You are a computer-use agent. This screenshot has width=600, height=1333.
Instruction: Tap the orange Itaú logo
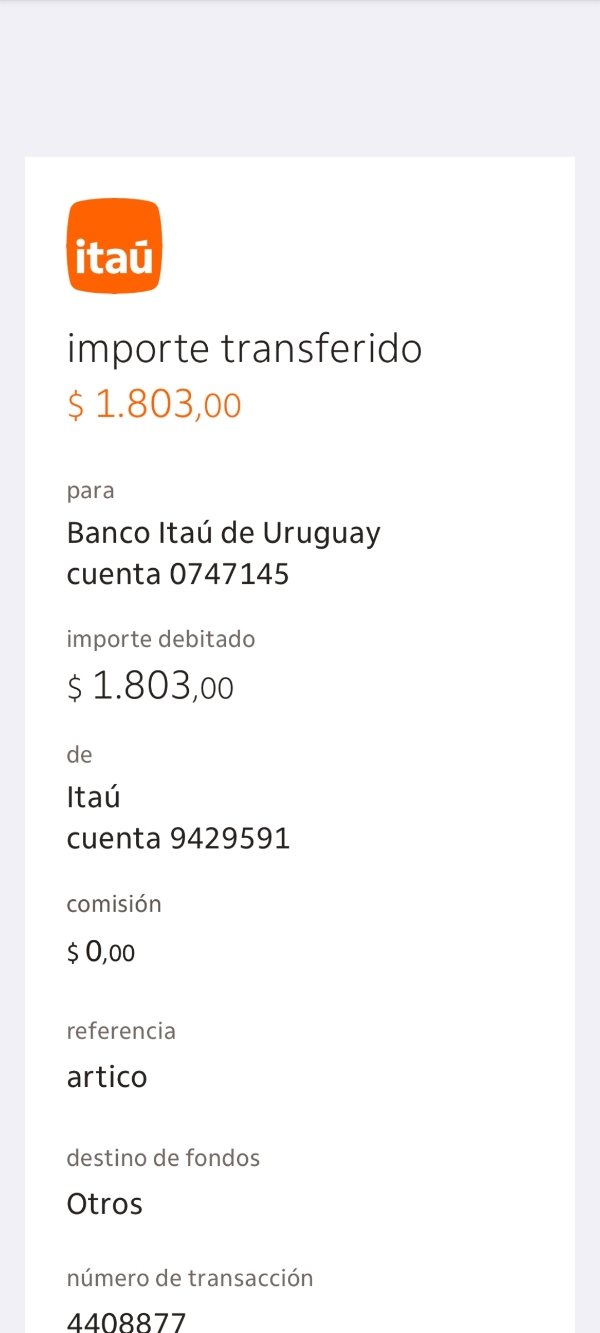click(x=114, y=246)
